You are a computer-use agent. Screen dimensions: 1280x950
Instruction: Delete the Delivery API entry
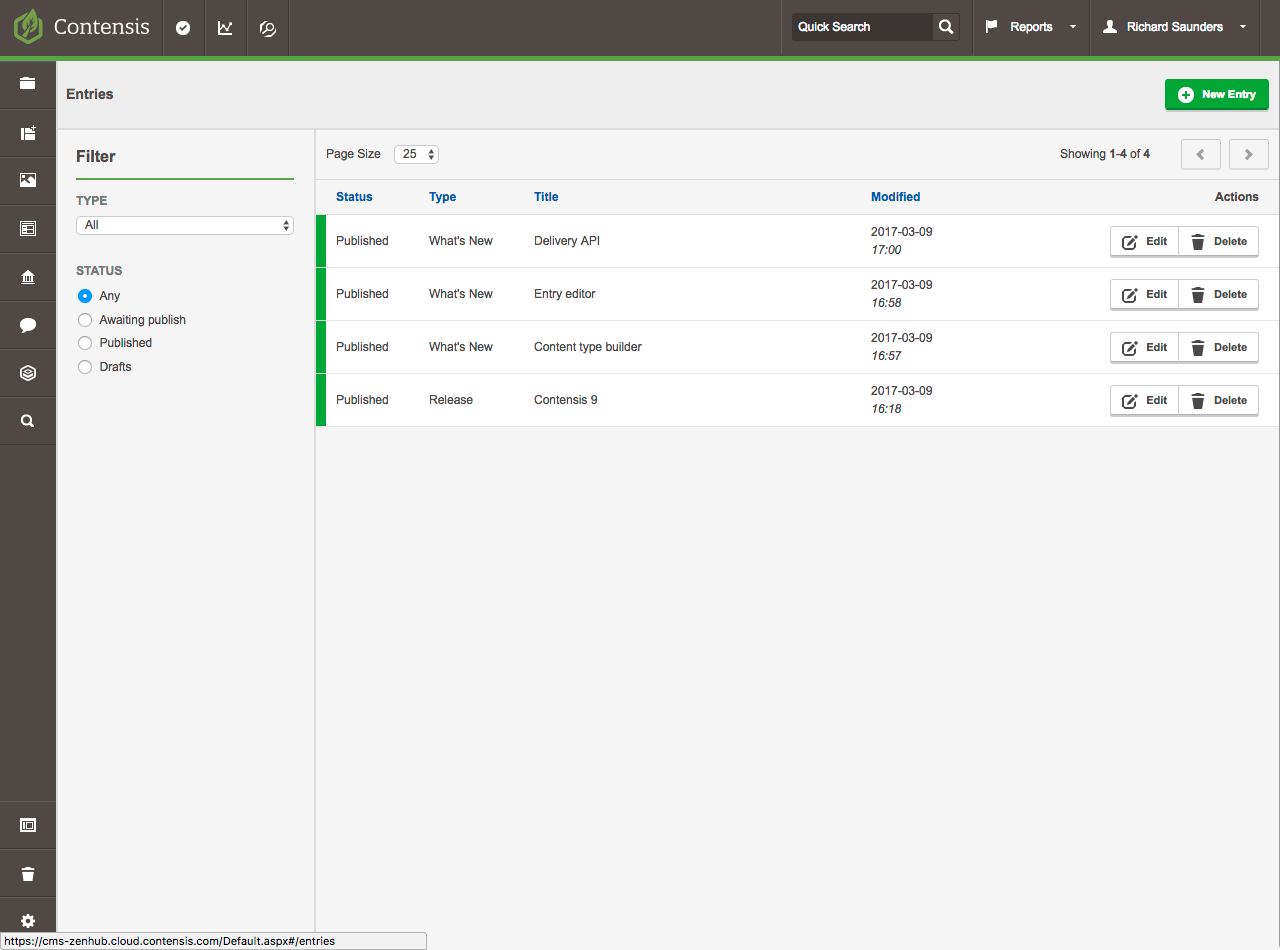click(x=1219, y=241)
